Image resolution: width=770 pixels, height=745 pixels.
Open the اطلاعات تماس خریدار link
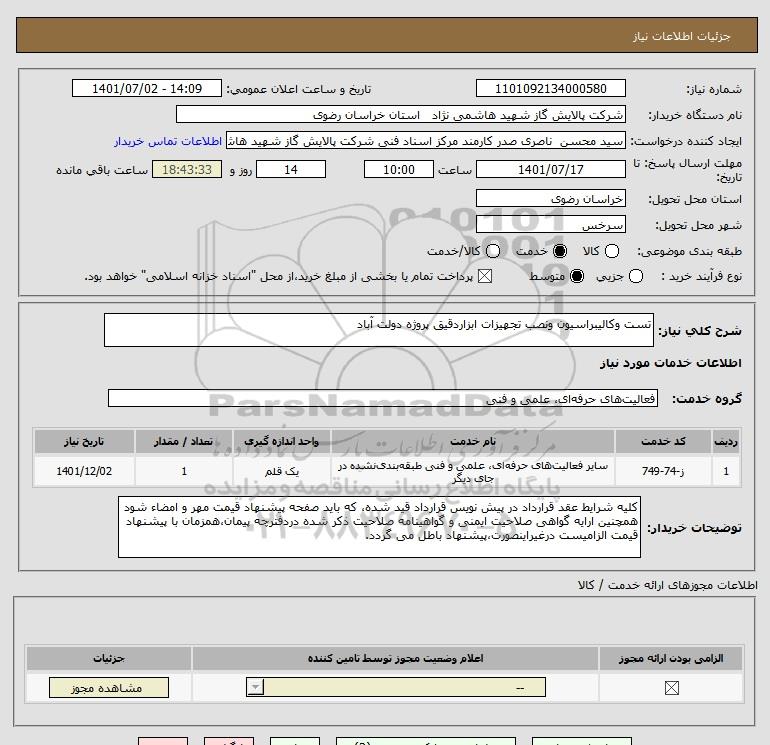(168, 141)
